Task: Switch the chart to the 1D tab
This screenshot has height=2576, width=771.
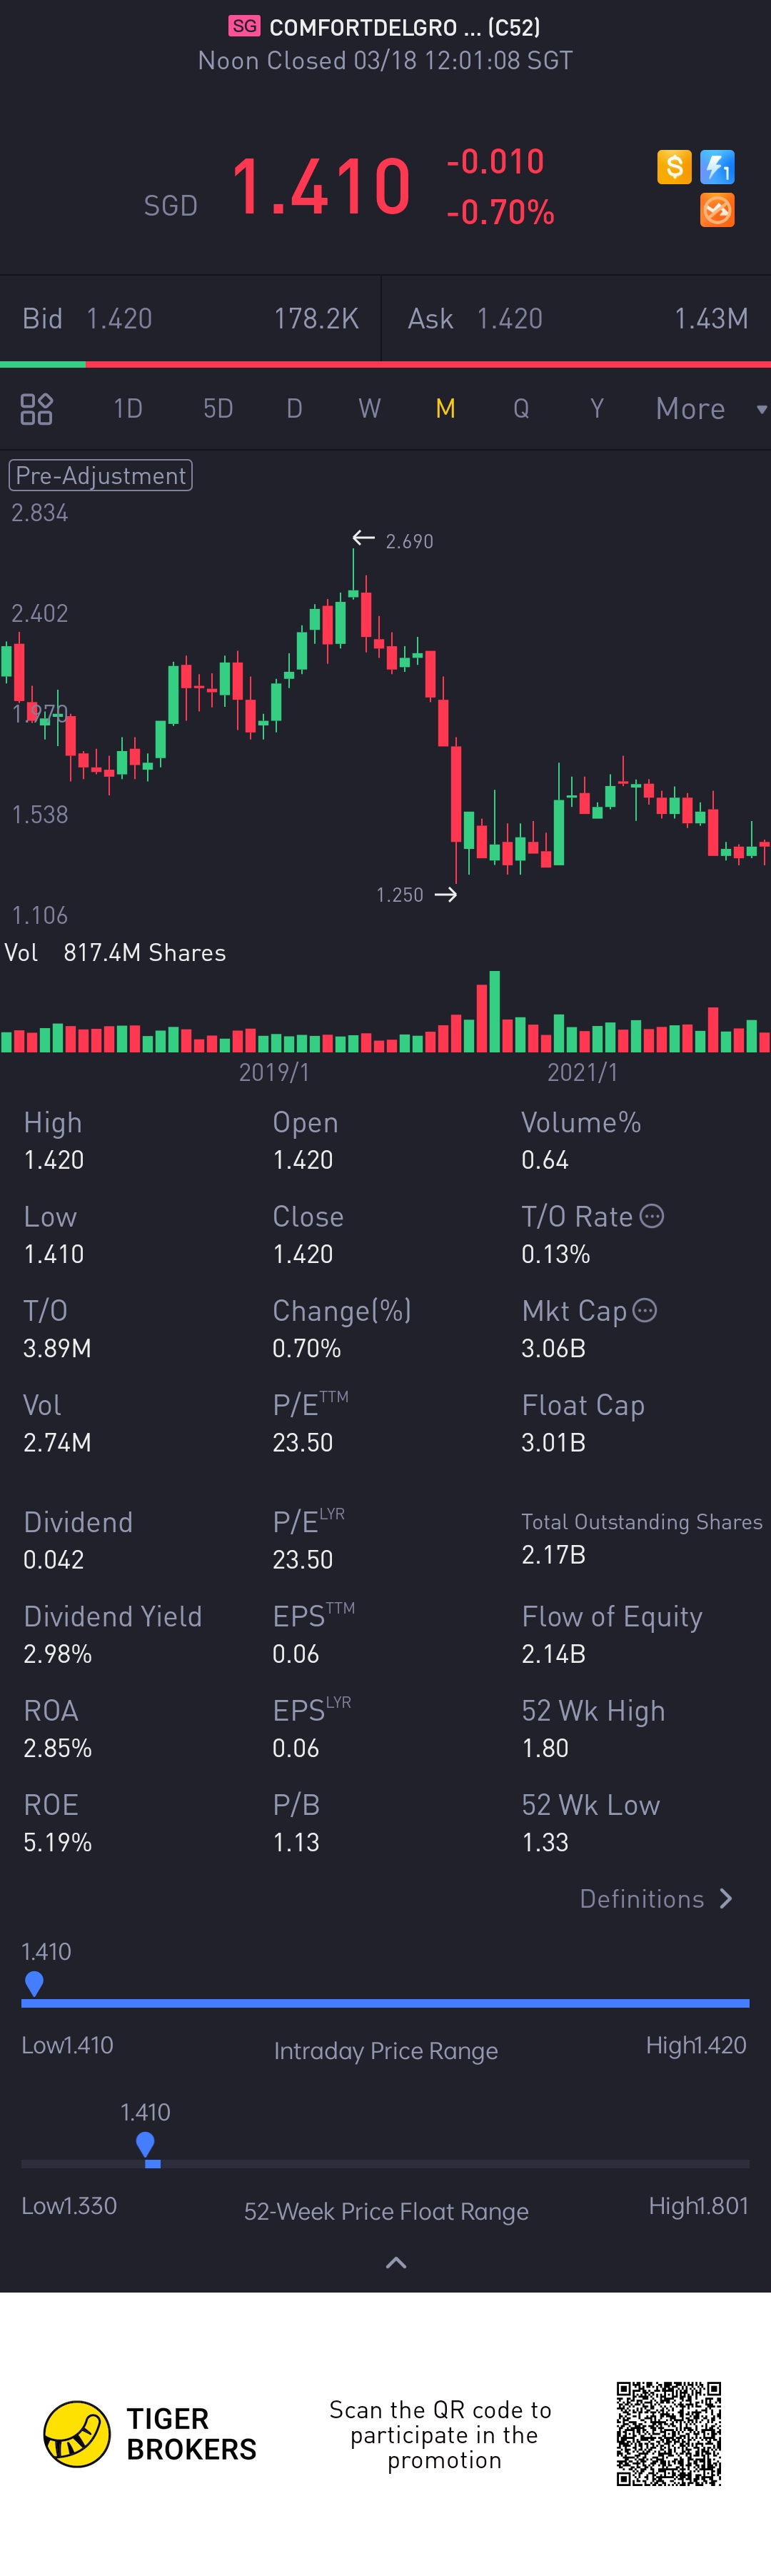Action: (x=128, y=408)
